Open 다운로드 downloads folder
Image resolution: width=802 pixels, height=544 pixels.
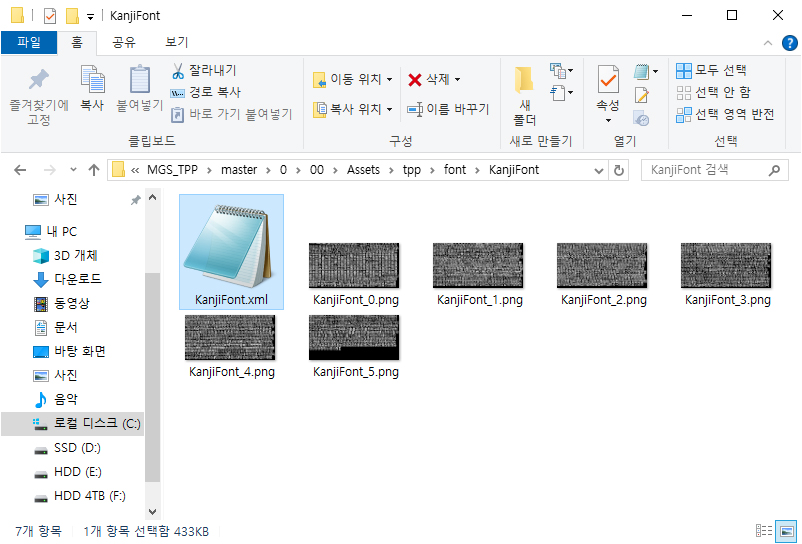coord(67,279)
